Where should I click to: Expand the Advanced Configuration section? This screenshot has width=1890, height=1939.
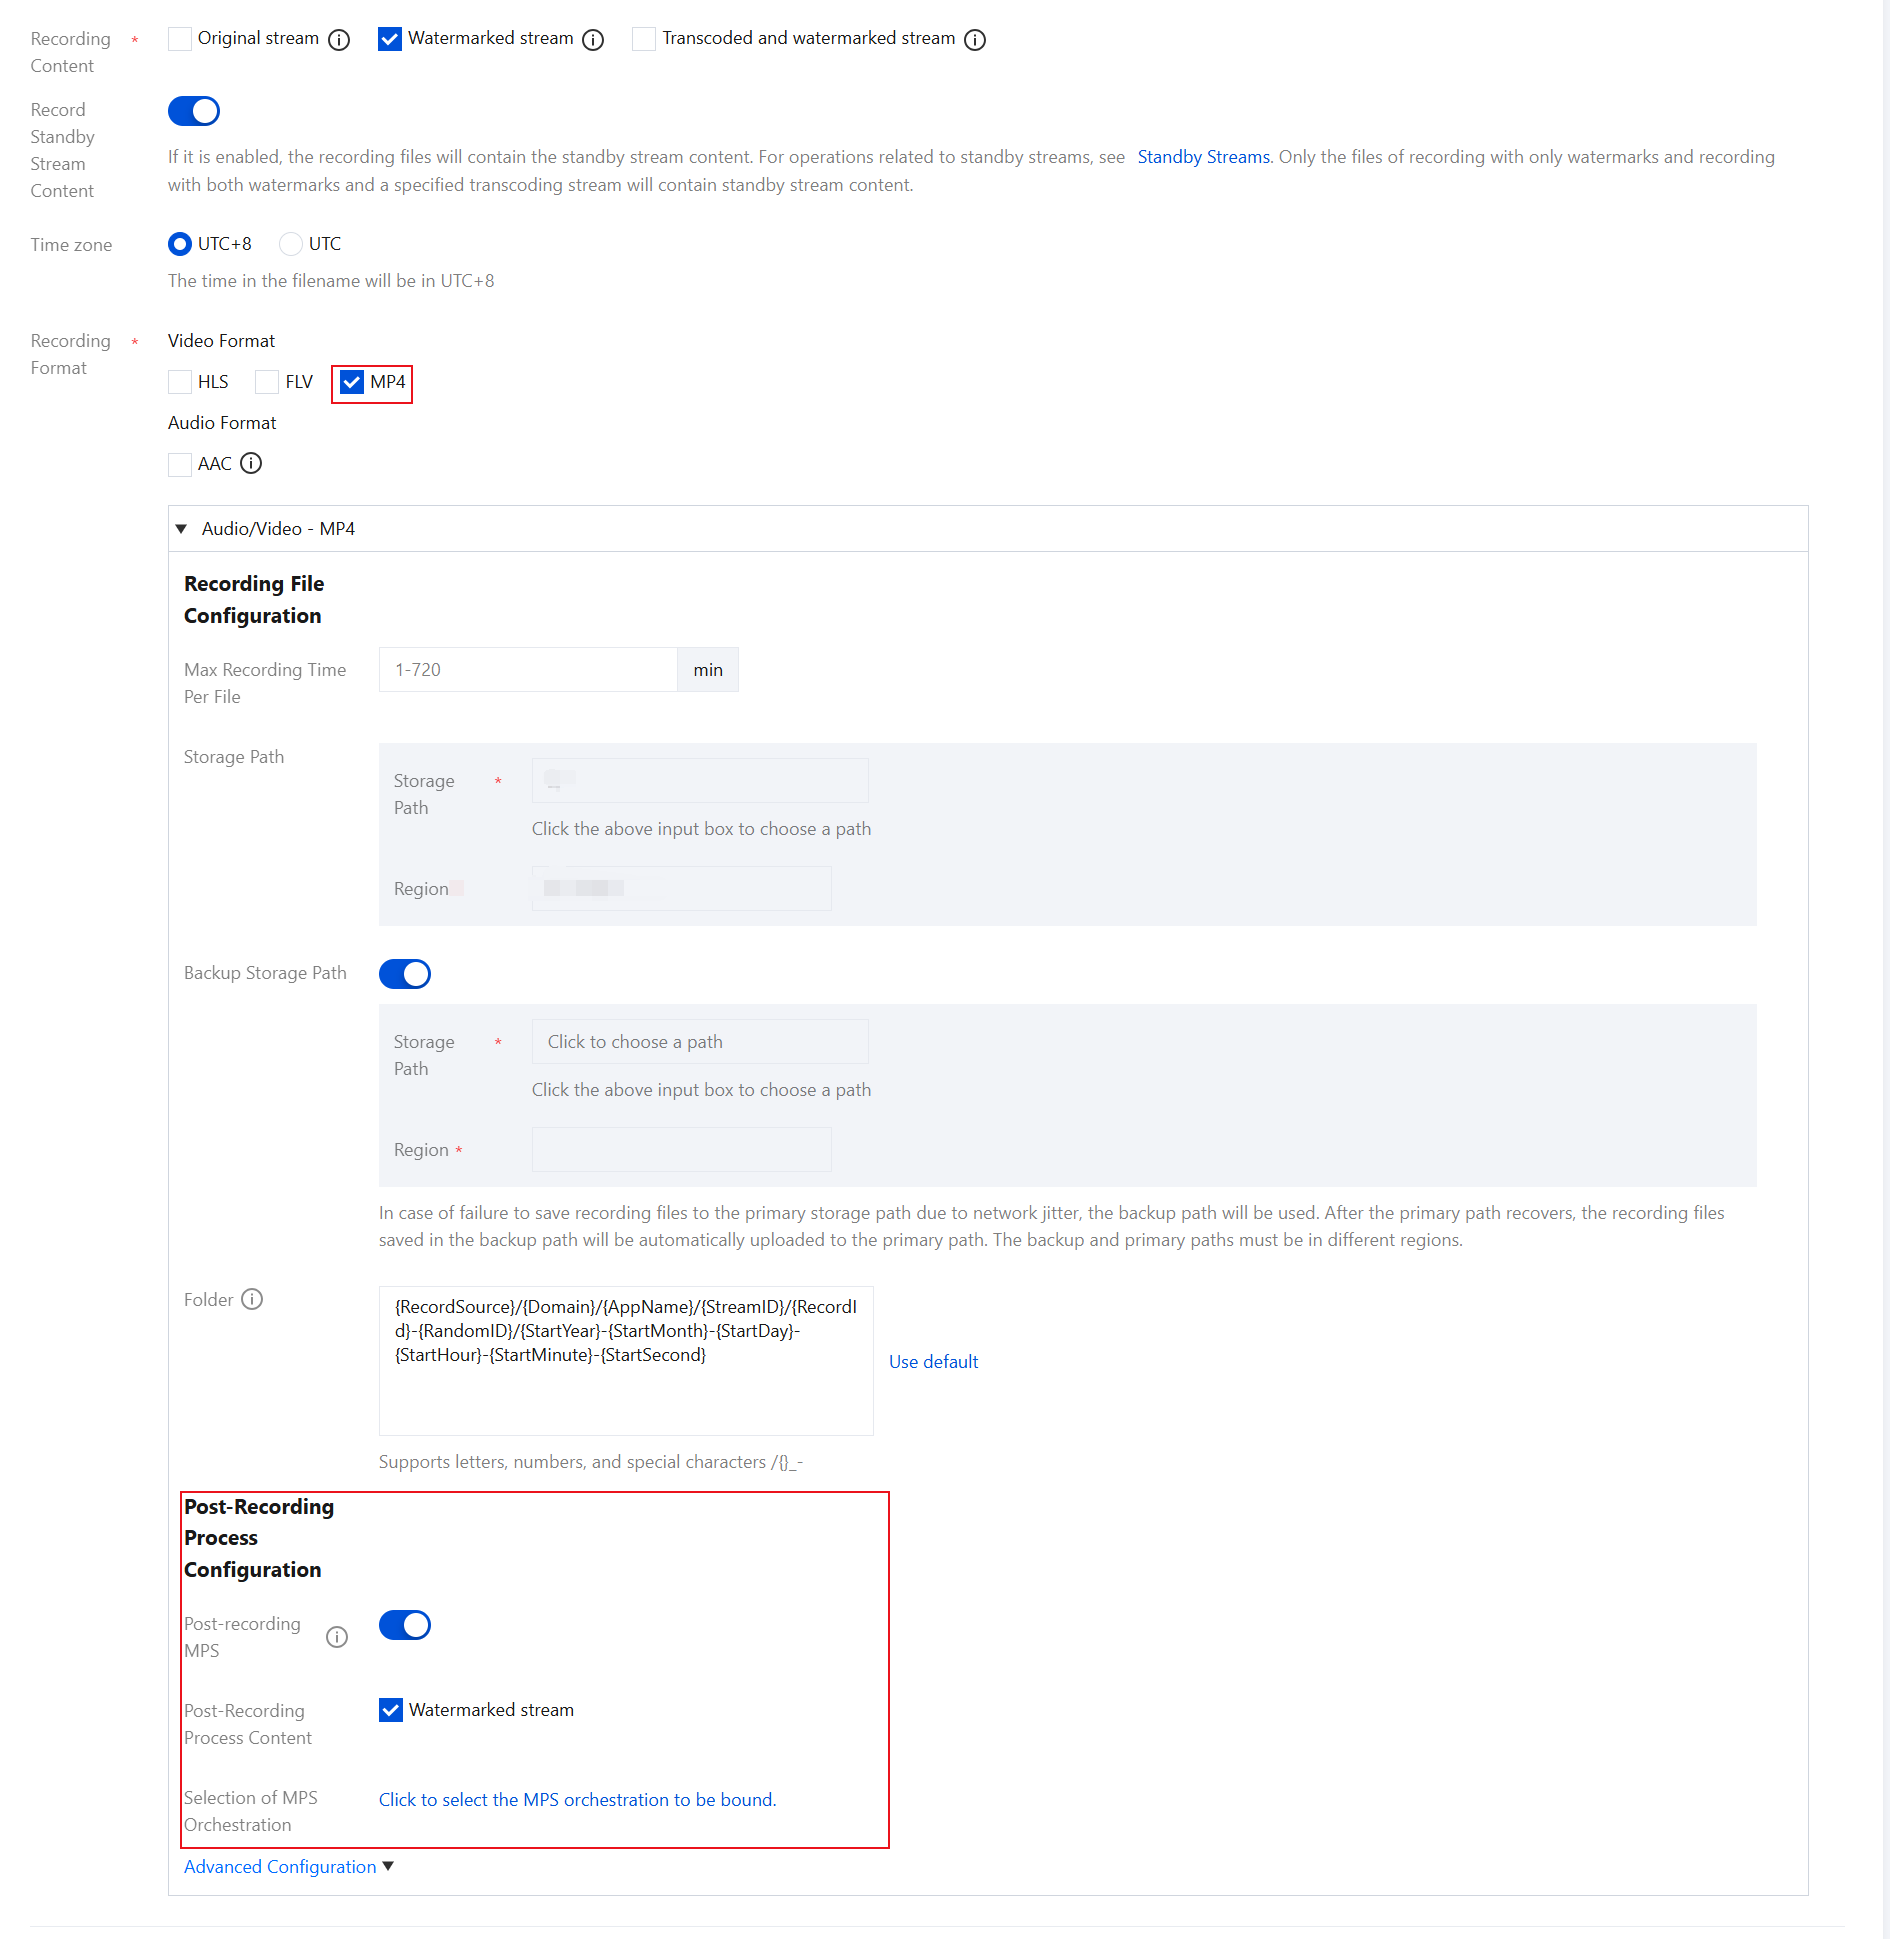click(288, 1867)
